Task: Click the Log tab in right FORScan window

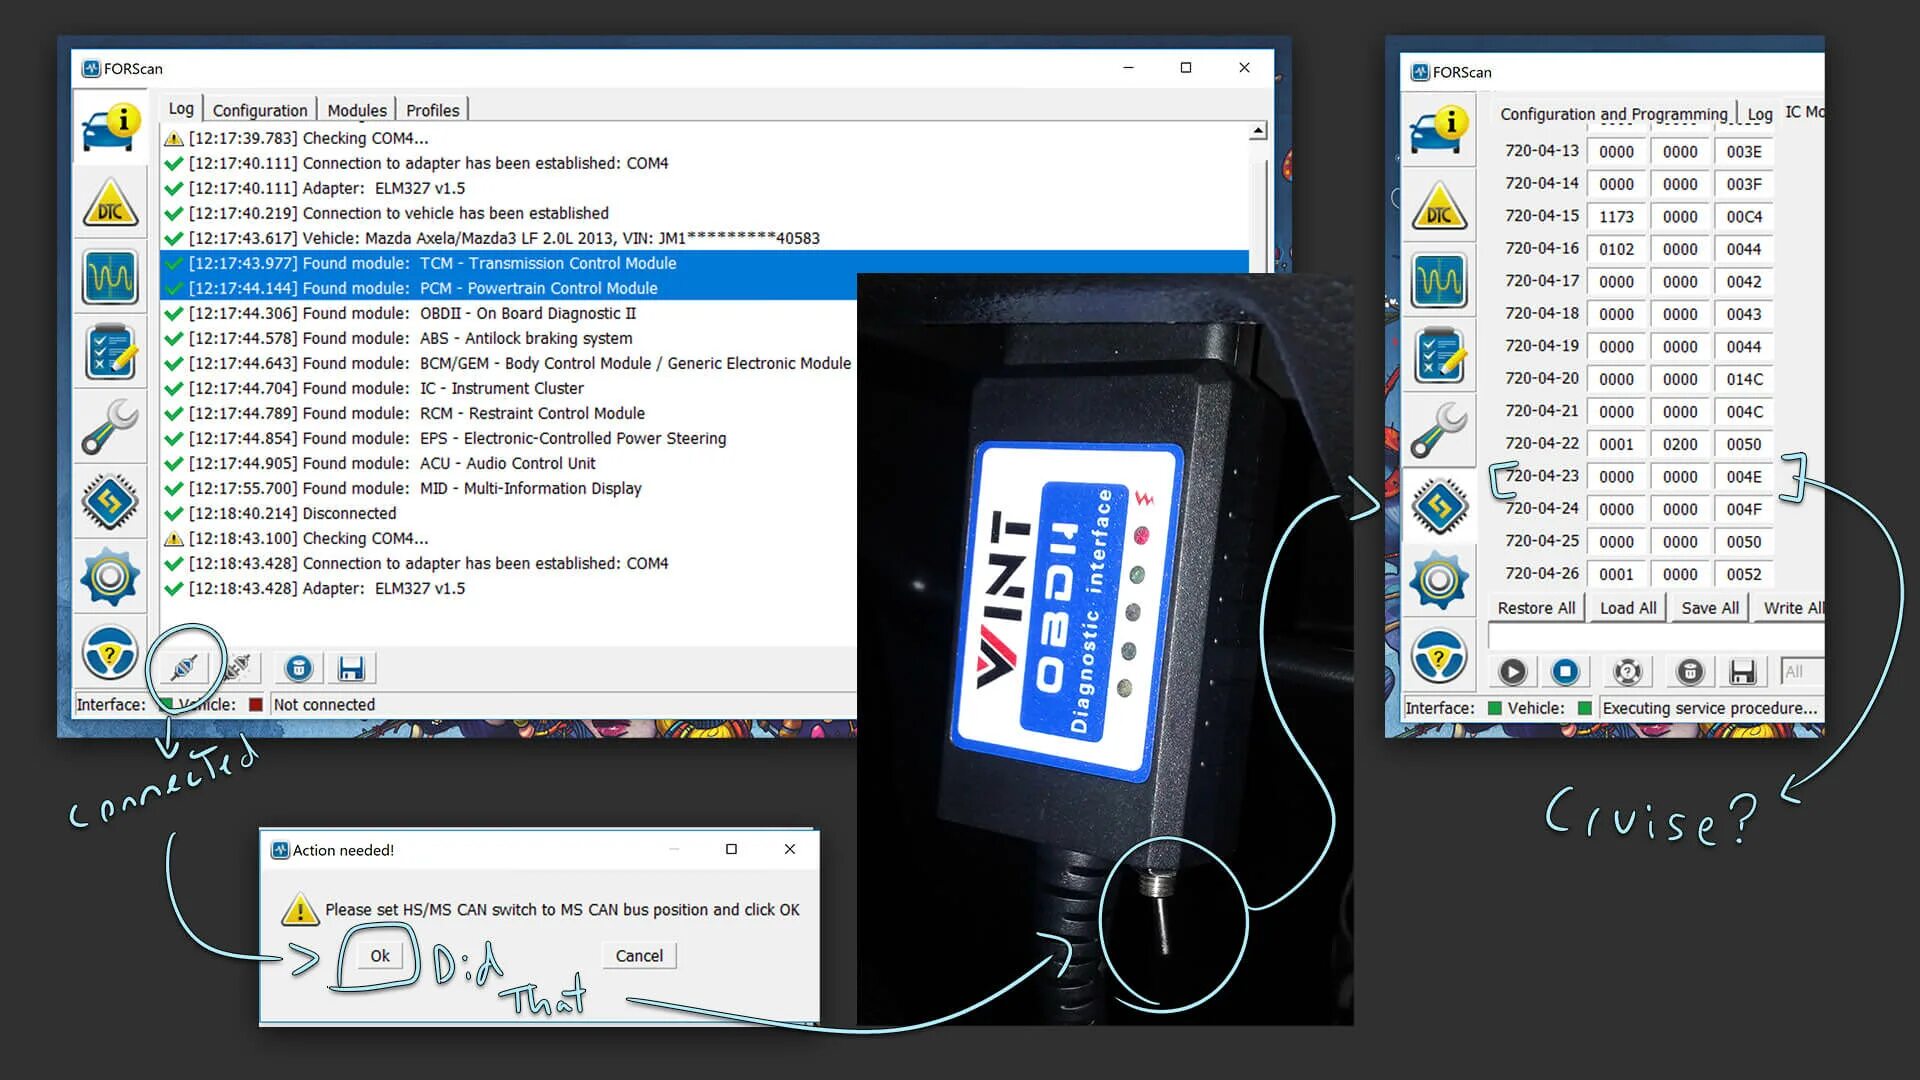Action: (x=1762, y=112)
